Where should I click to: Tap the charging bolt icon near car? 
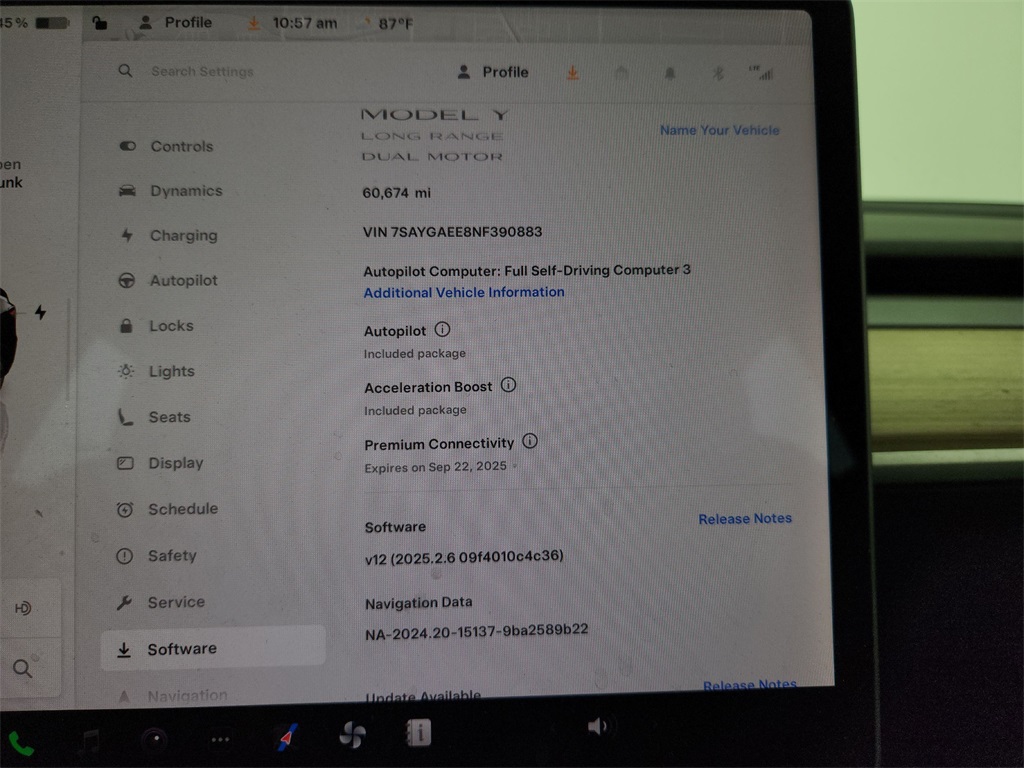[40, 312]
